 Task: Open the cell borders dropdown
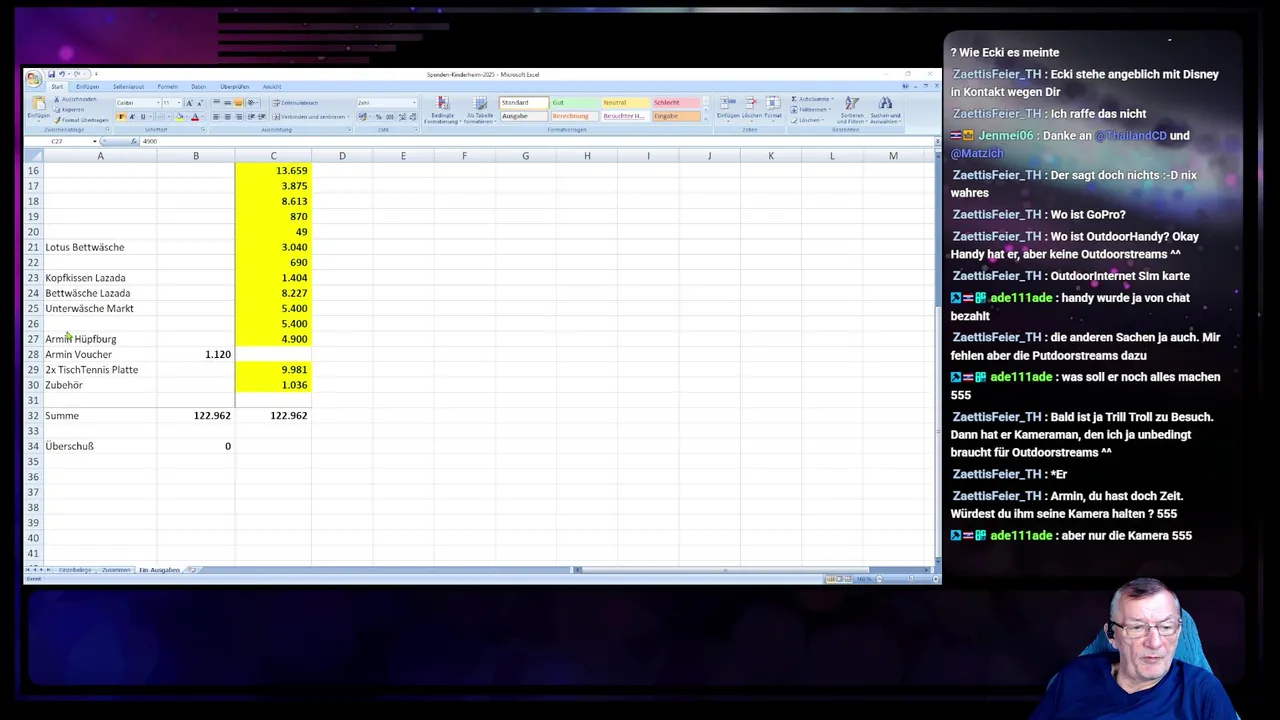pos(169,117)
